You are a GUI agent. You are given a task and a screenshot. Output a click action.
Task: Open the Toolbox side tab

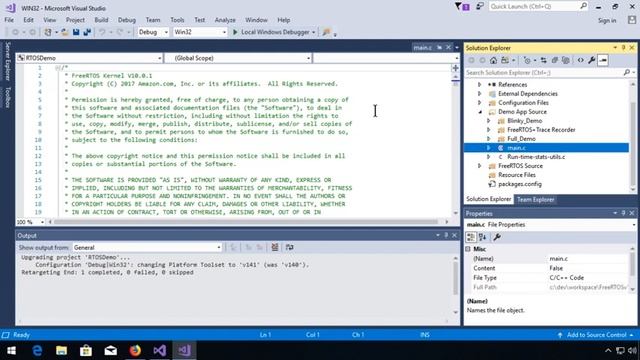(7, 98)
